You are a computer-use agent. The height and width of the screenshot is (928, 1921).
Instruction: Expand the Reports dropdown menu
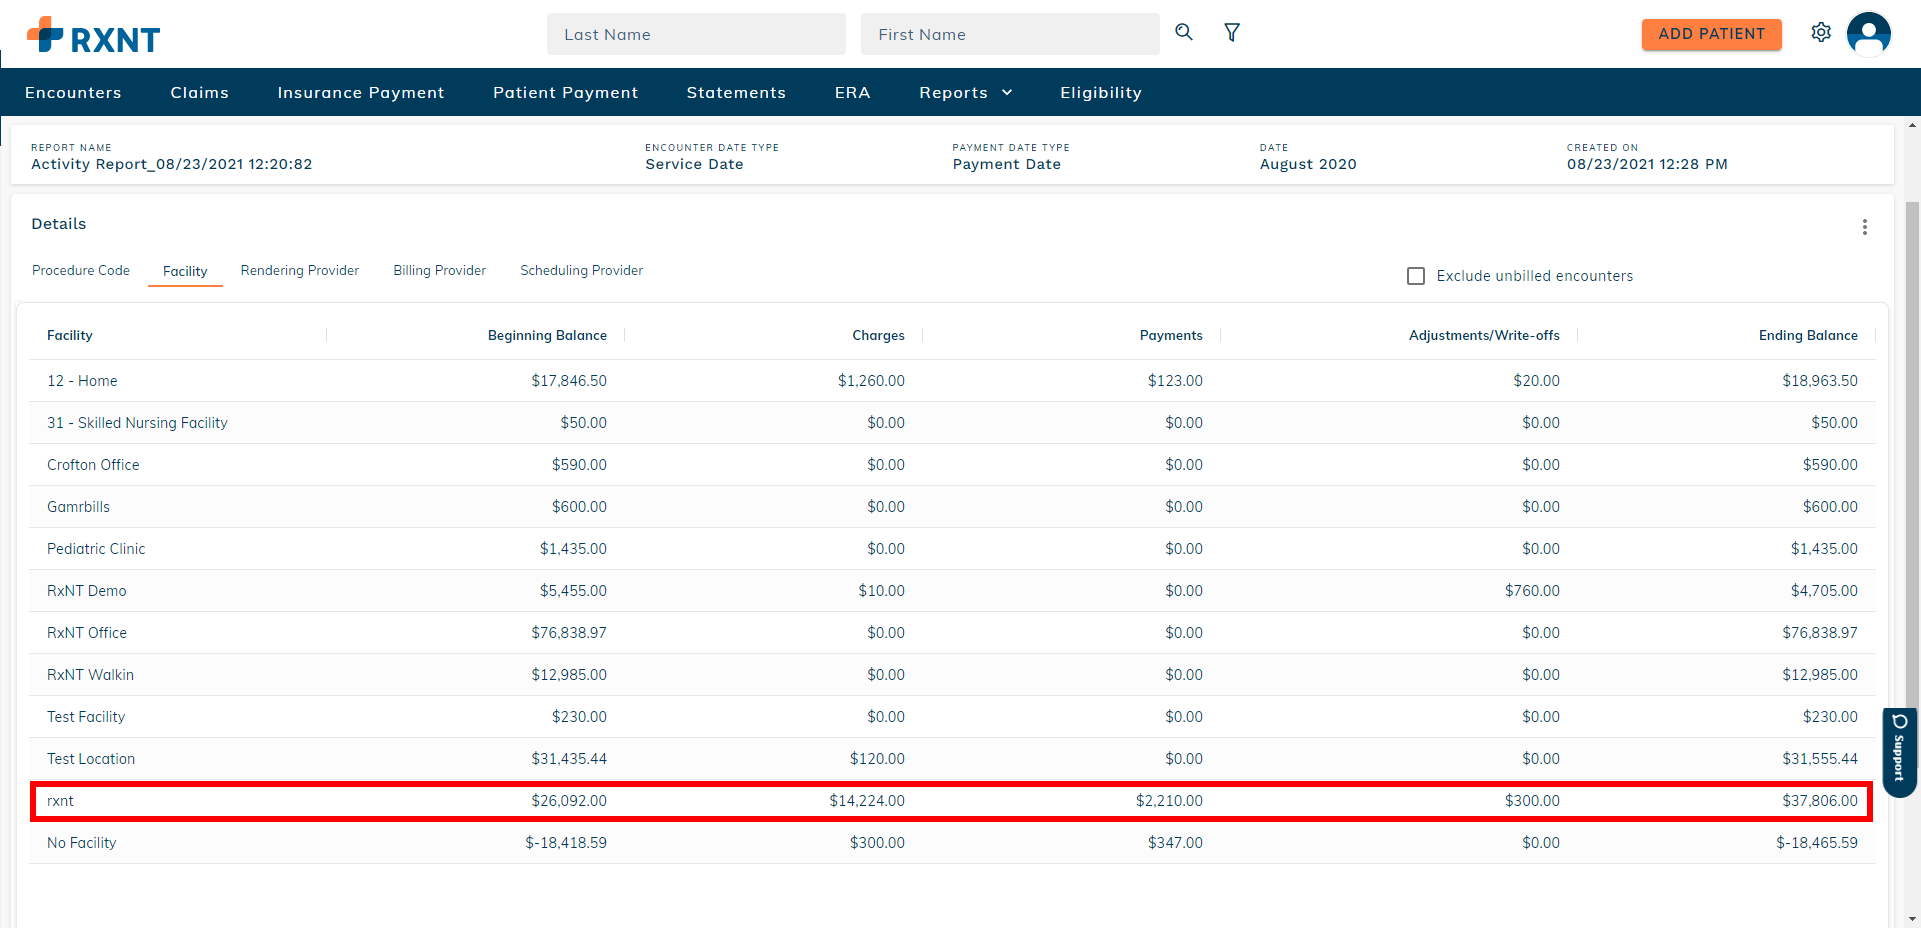[x=966, y=92]
